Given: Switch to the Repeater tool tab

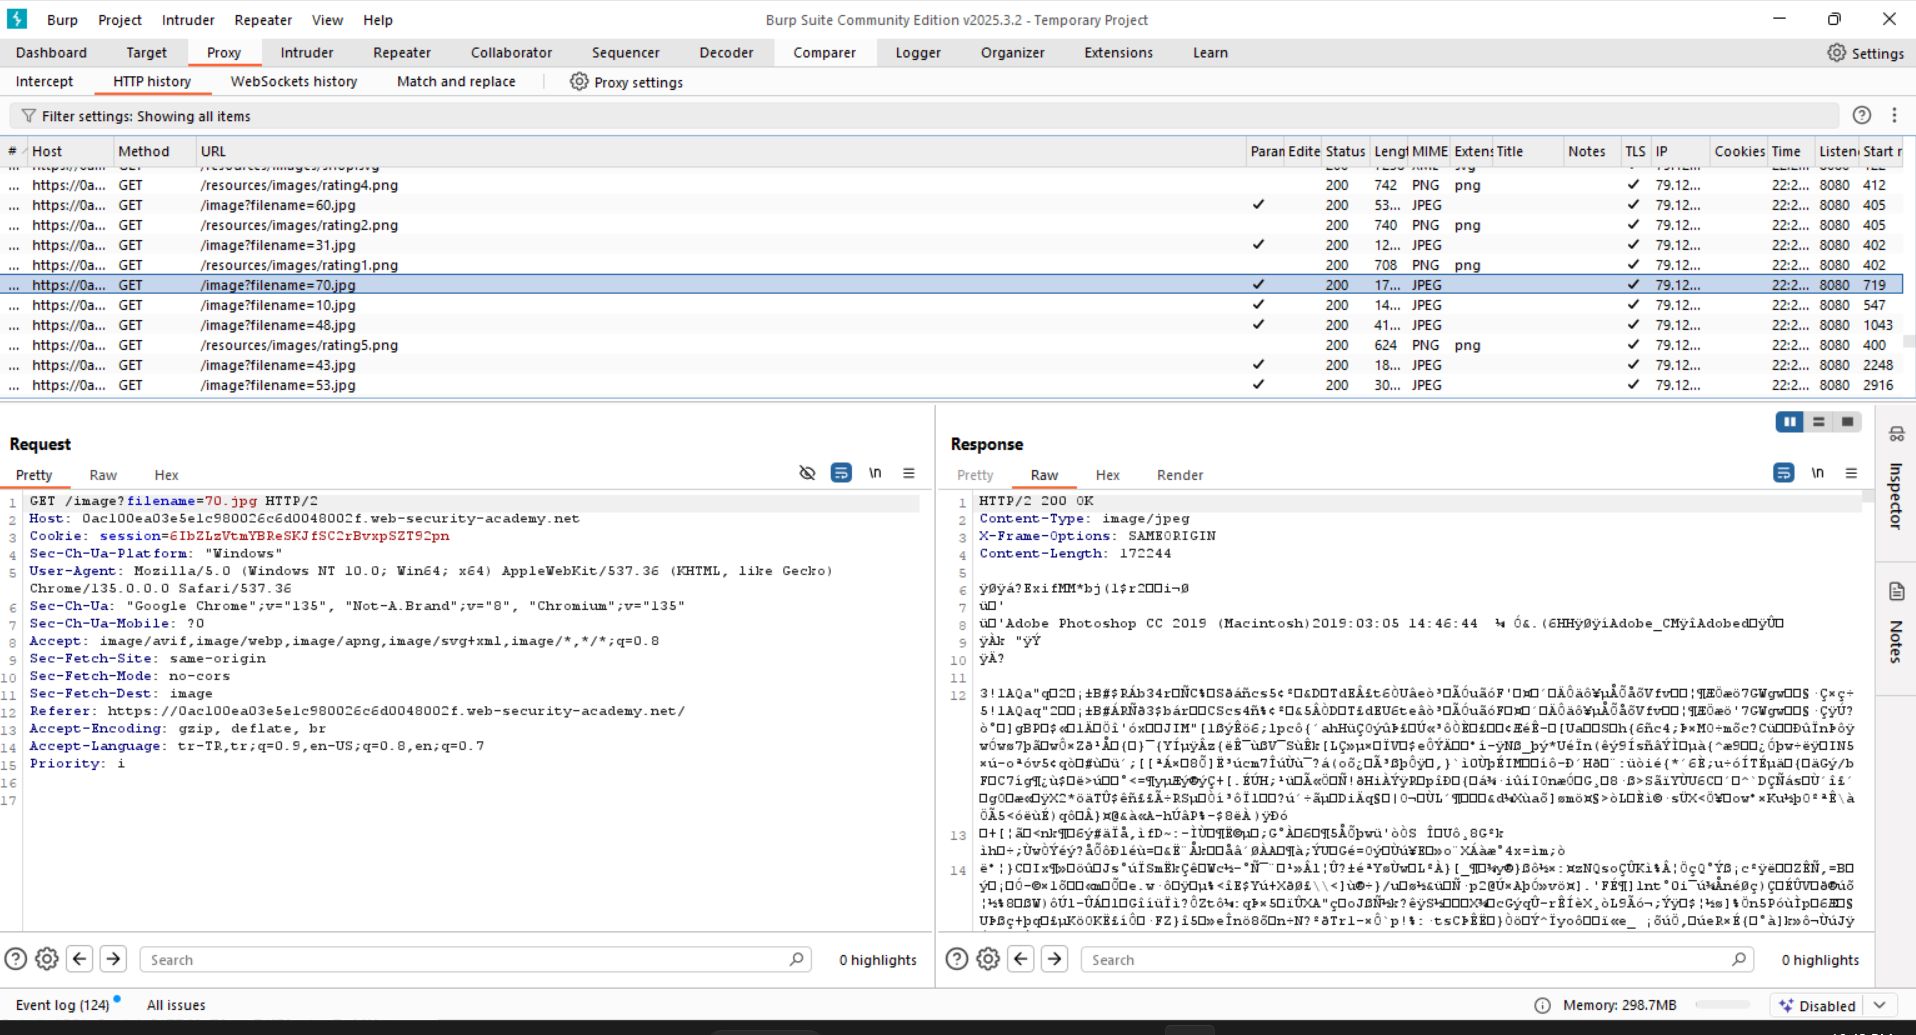Looking at the screenshot, I should click(402, 53).
